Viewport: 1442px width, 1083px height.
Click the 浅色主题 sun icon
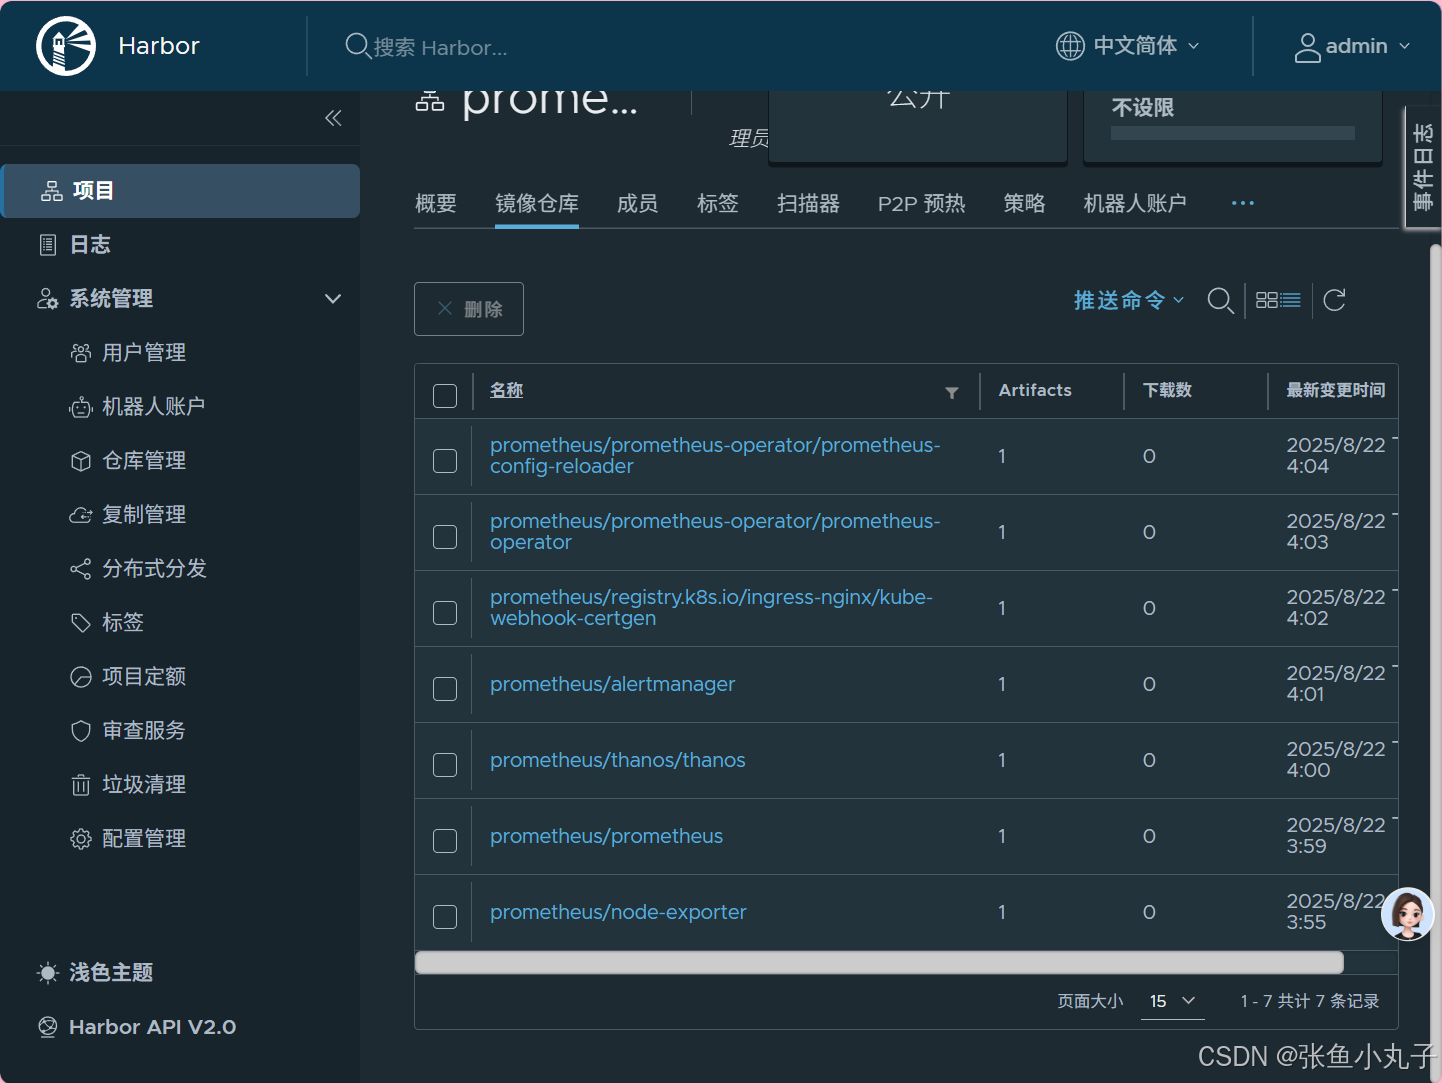click(x=47, y=973)
